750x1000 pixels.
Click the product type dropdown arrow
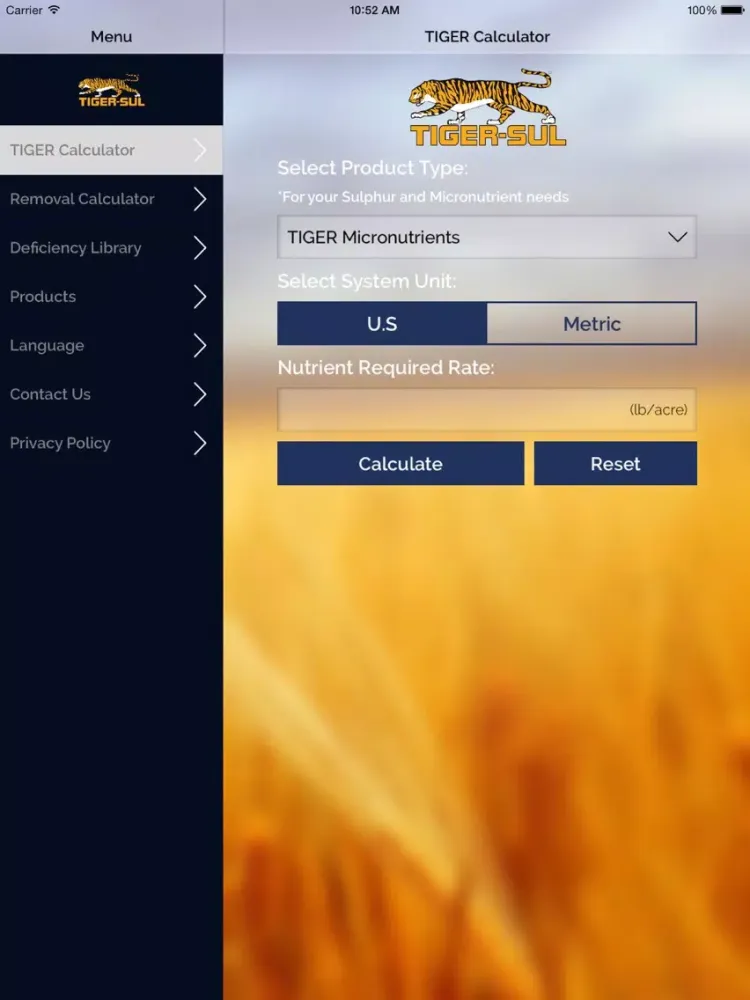pyautogui.click(x=677, y=237)
